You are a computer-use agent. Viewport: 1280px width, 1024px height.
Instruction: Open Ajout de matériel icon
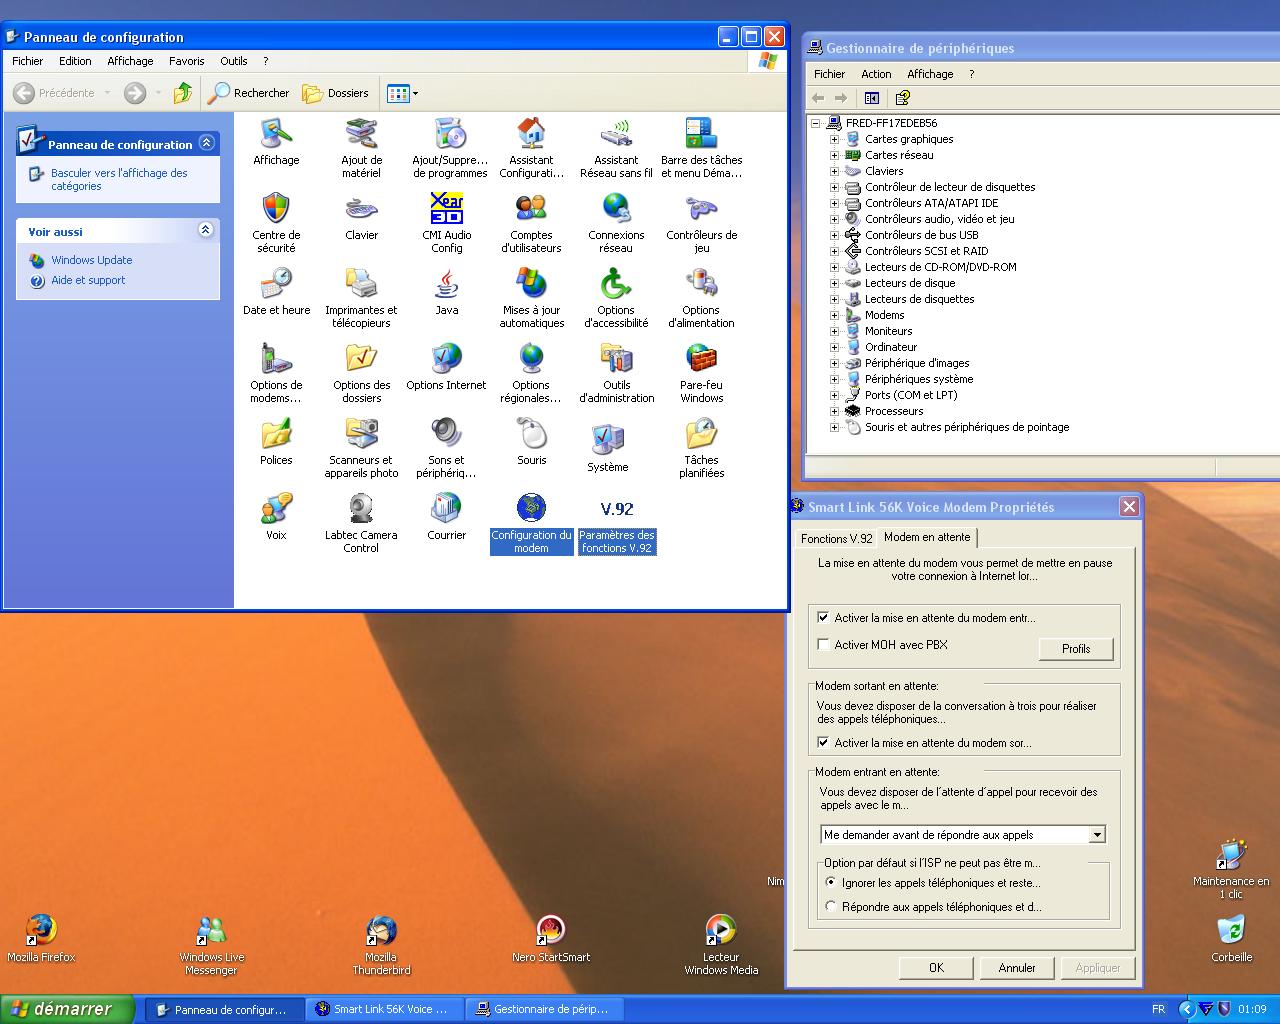(361, 134)
